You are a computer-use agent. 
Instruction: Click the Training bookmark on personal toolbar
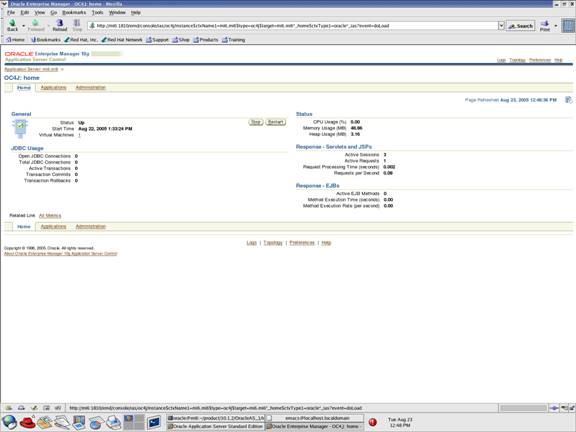233,40
